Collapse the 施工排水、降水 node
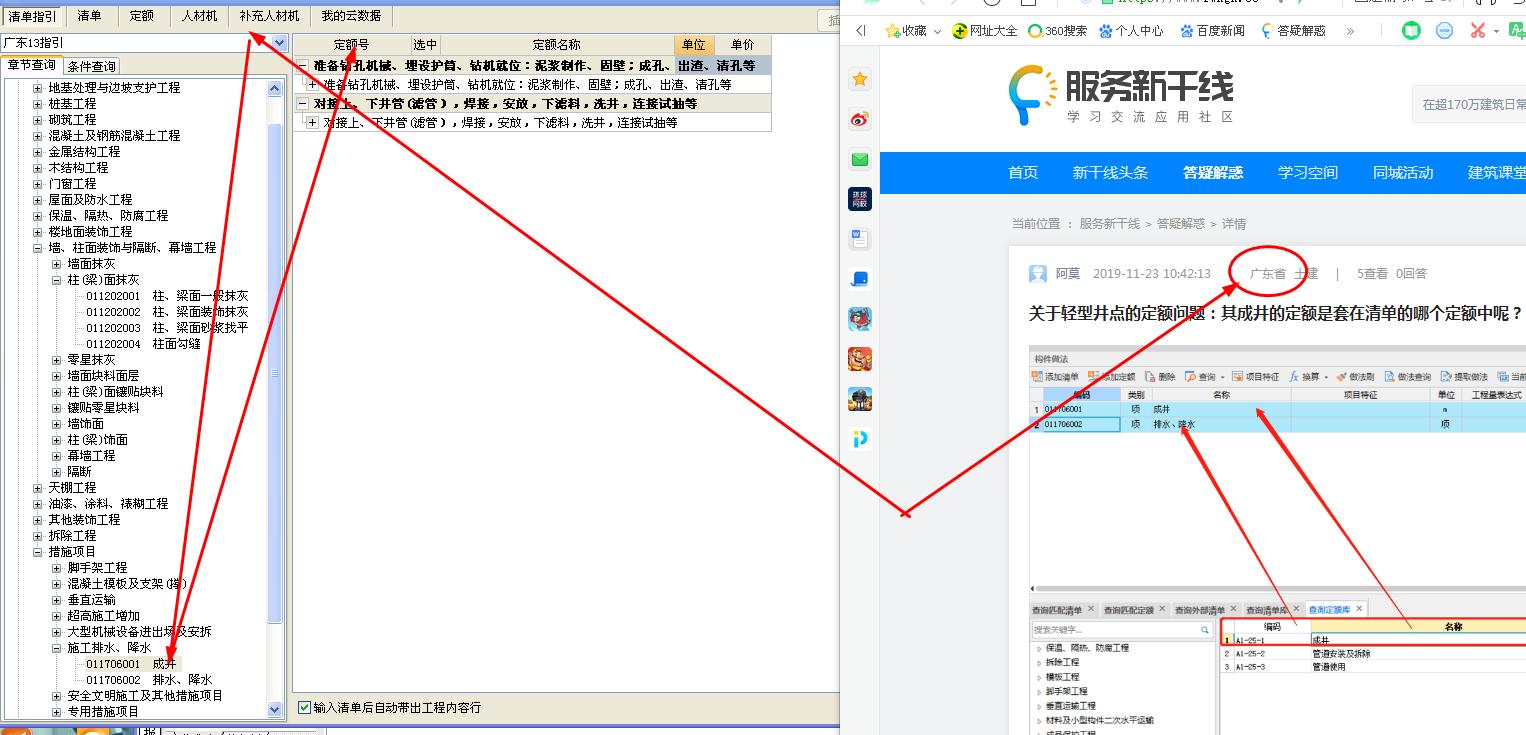The width and height of the screenshot is (1526, 735). pos(57,648)
